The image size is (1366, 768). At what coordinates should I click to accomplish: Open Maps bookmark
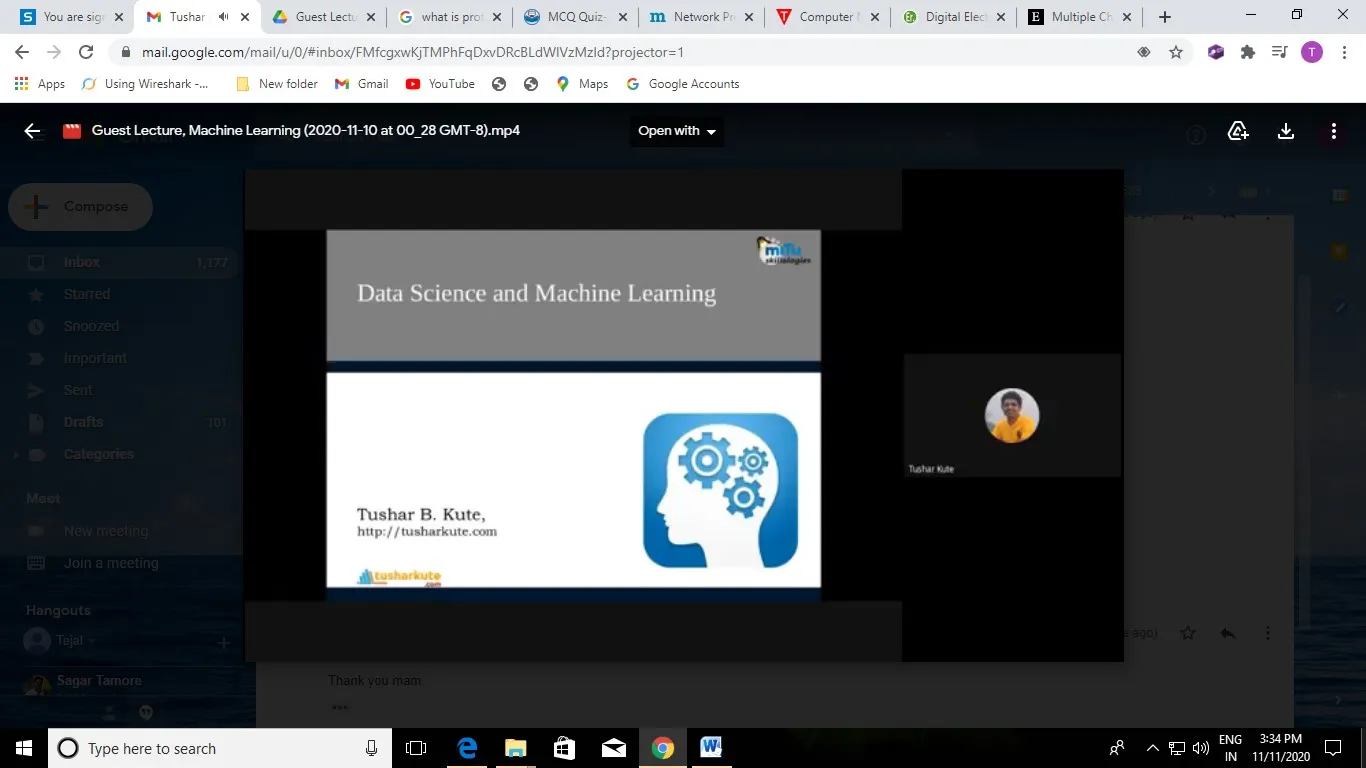(582, 84)
